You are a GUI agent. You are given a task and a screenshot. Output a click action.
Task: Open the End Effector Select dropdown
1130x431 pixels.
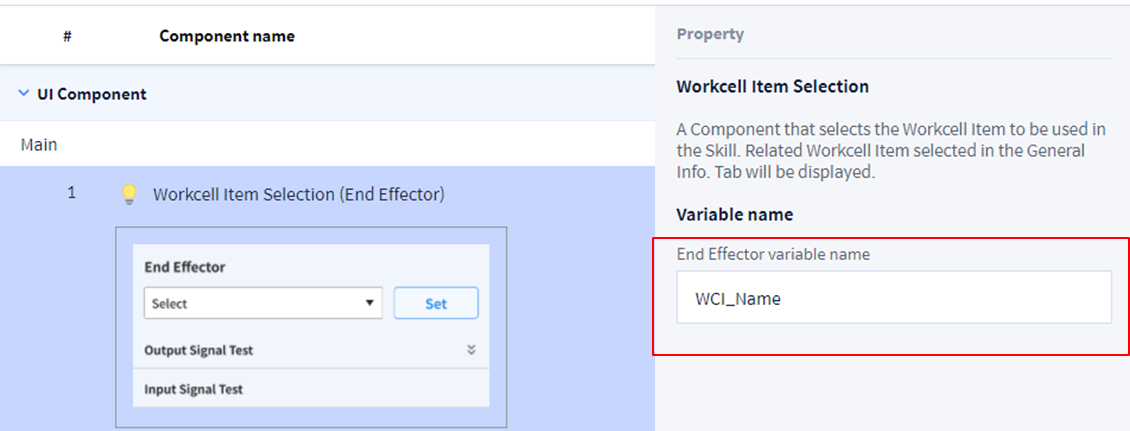pyautogui.click(x=263, y=303)
